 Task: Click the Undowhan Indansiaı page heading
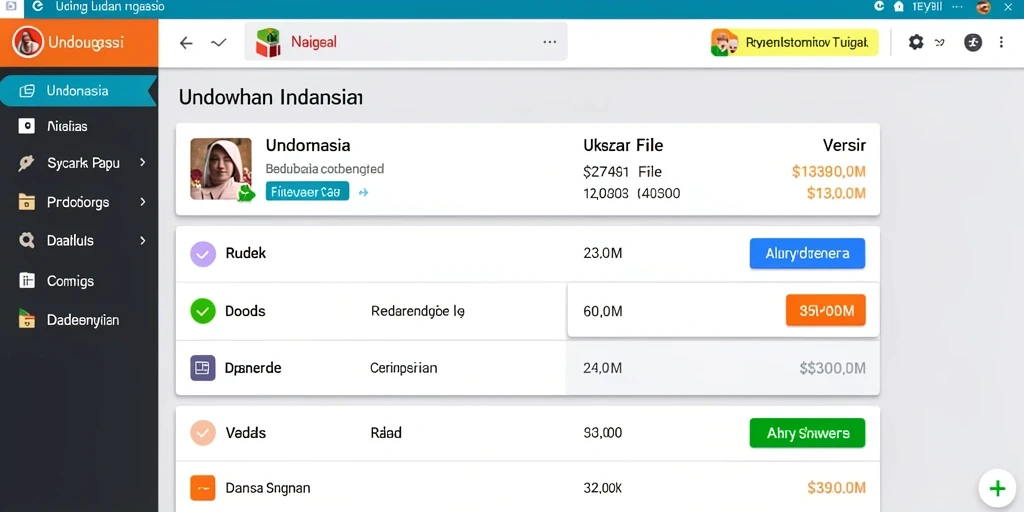270,98
